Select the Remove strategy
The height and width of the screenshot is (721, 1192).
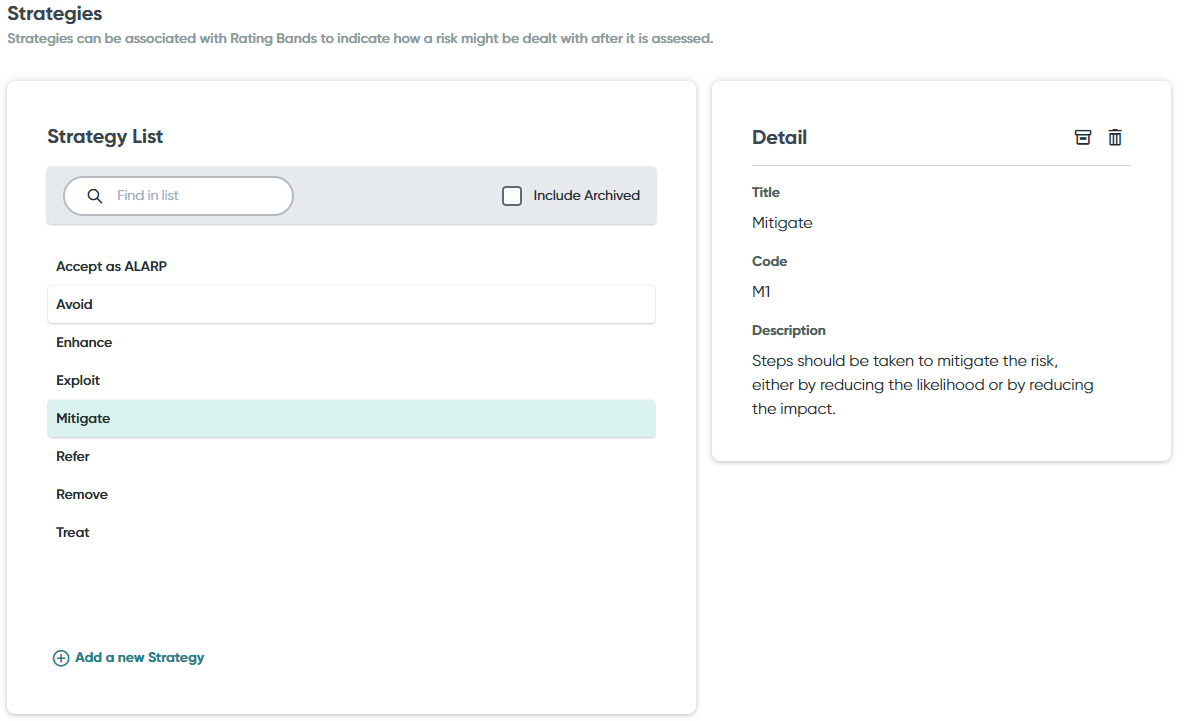coord(351,494)
